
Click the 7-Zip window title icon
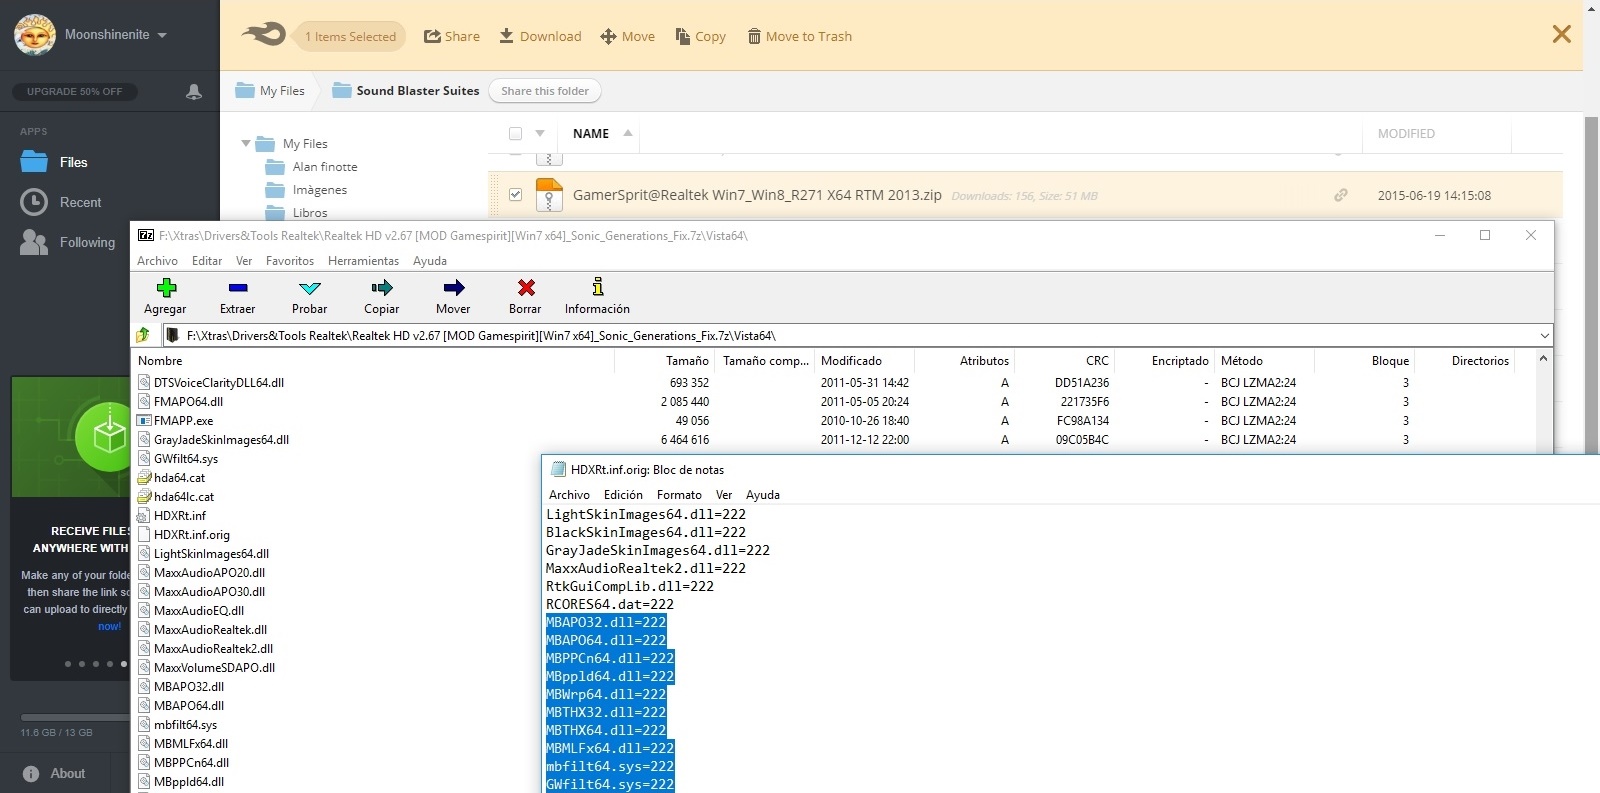pos(146,236)
